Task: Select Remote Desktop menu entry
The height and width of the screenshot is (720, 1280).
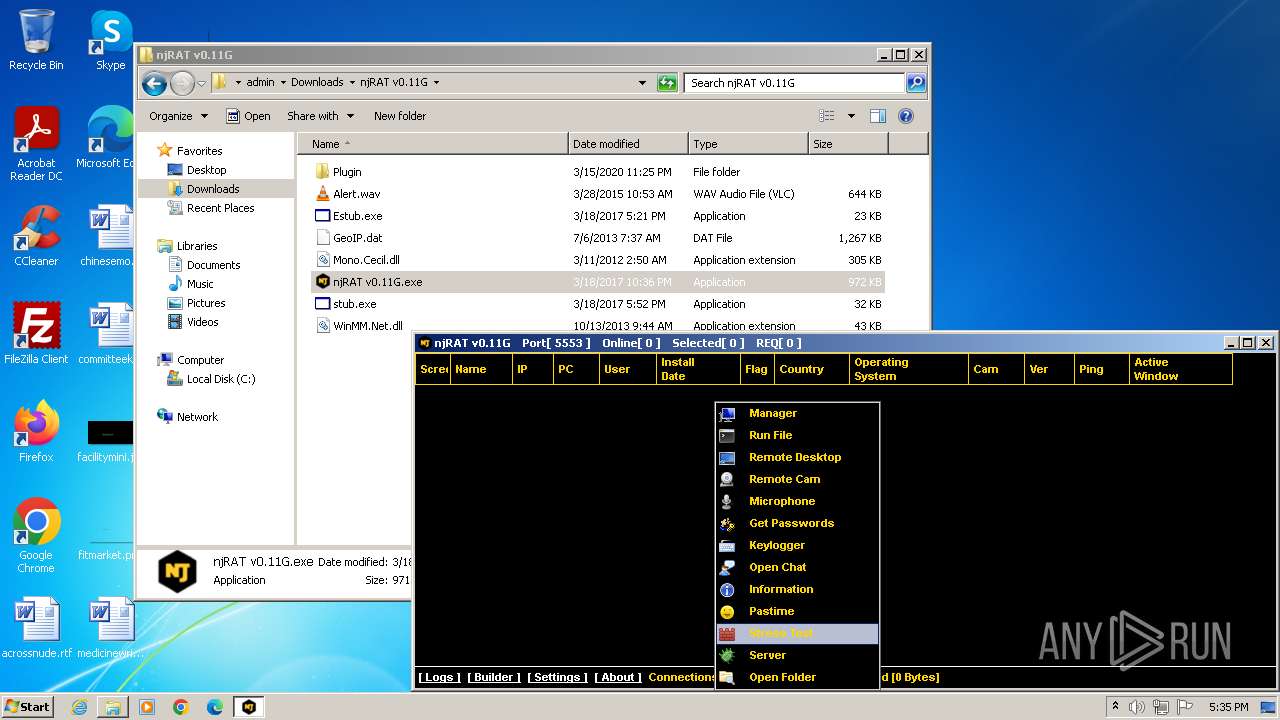Action: [x=797, y=457]
